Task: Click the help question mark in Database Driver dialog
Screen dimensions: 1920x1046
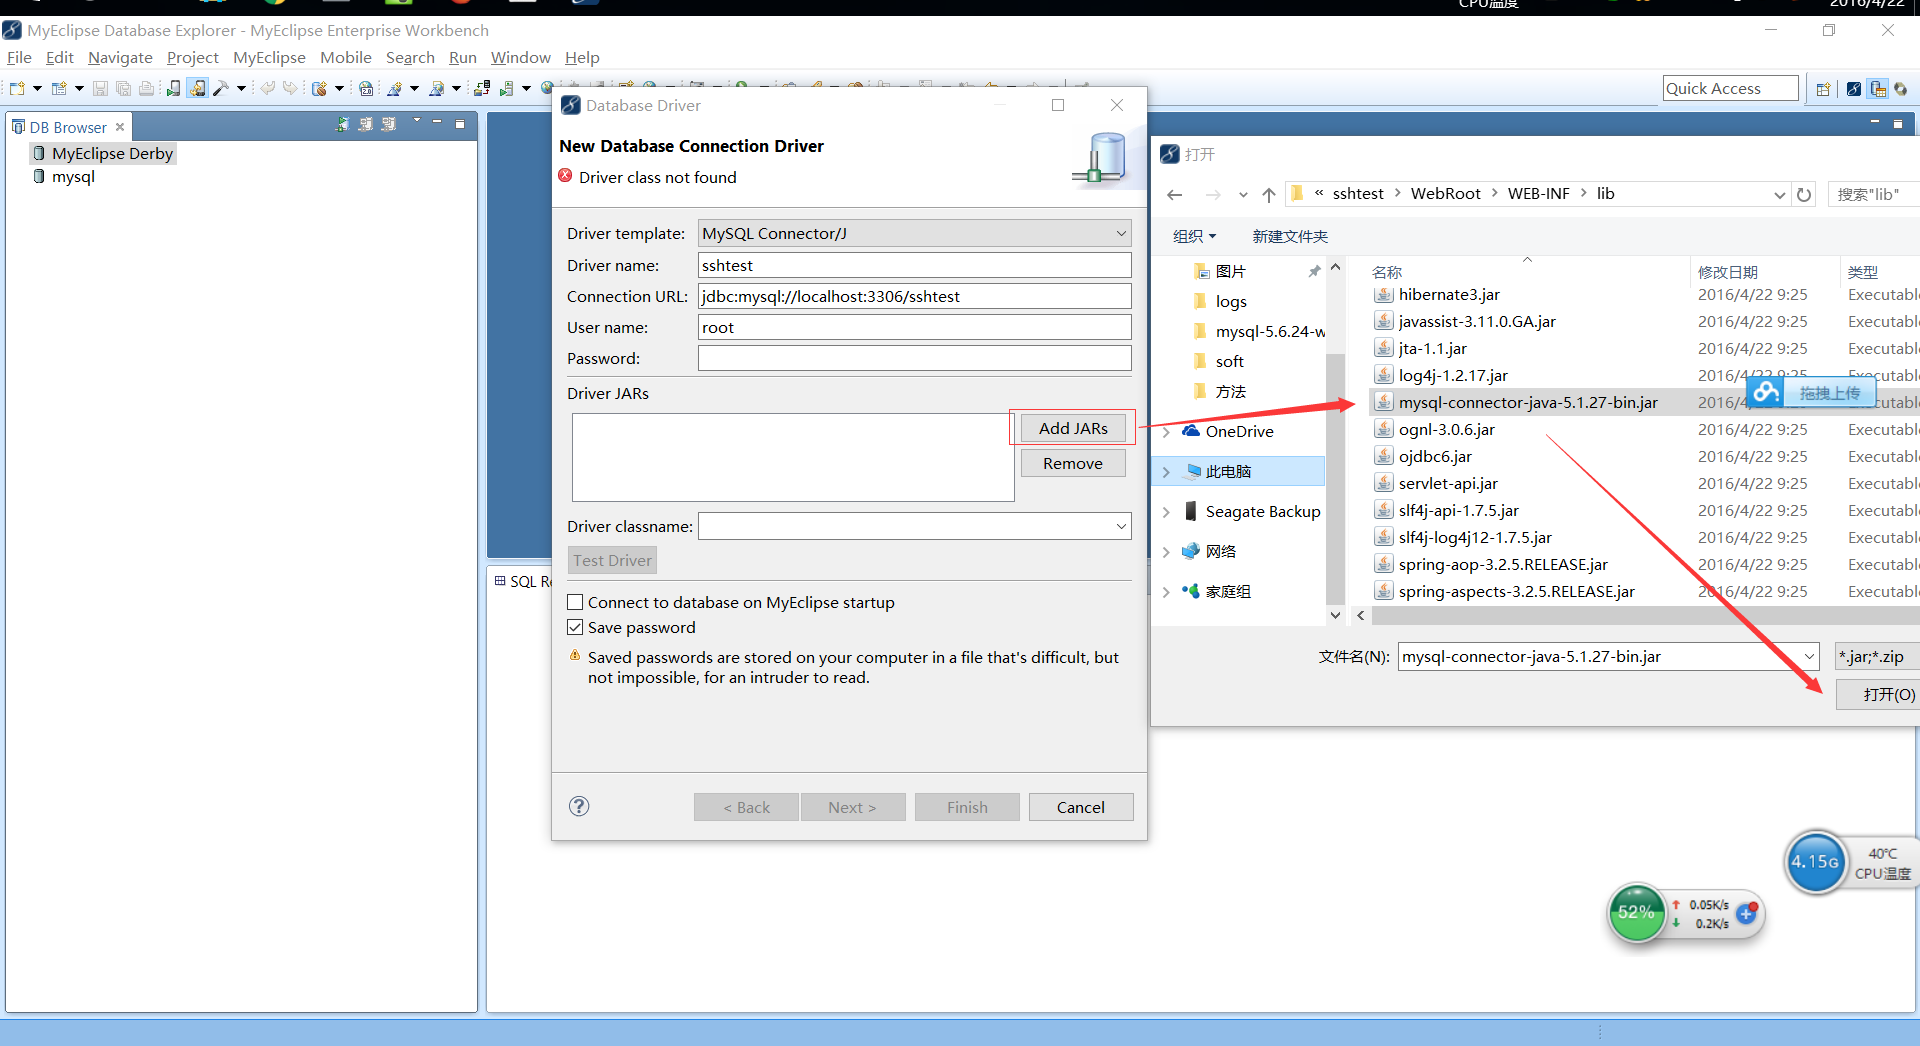Action: (x=579, y=806)
